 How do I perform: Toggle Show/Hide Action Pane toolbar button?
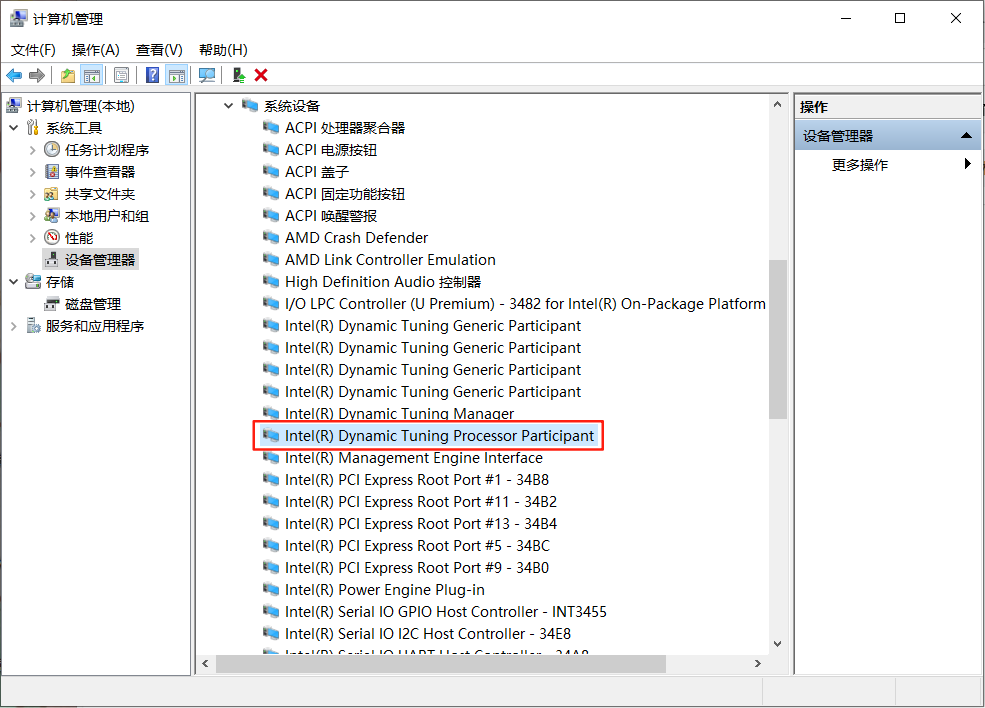pyautogui.click(x=176, y=75)
